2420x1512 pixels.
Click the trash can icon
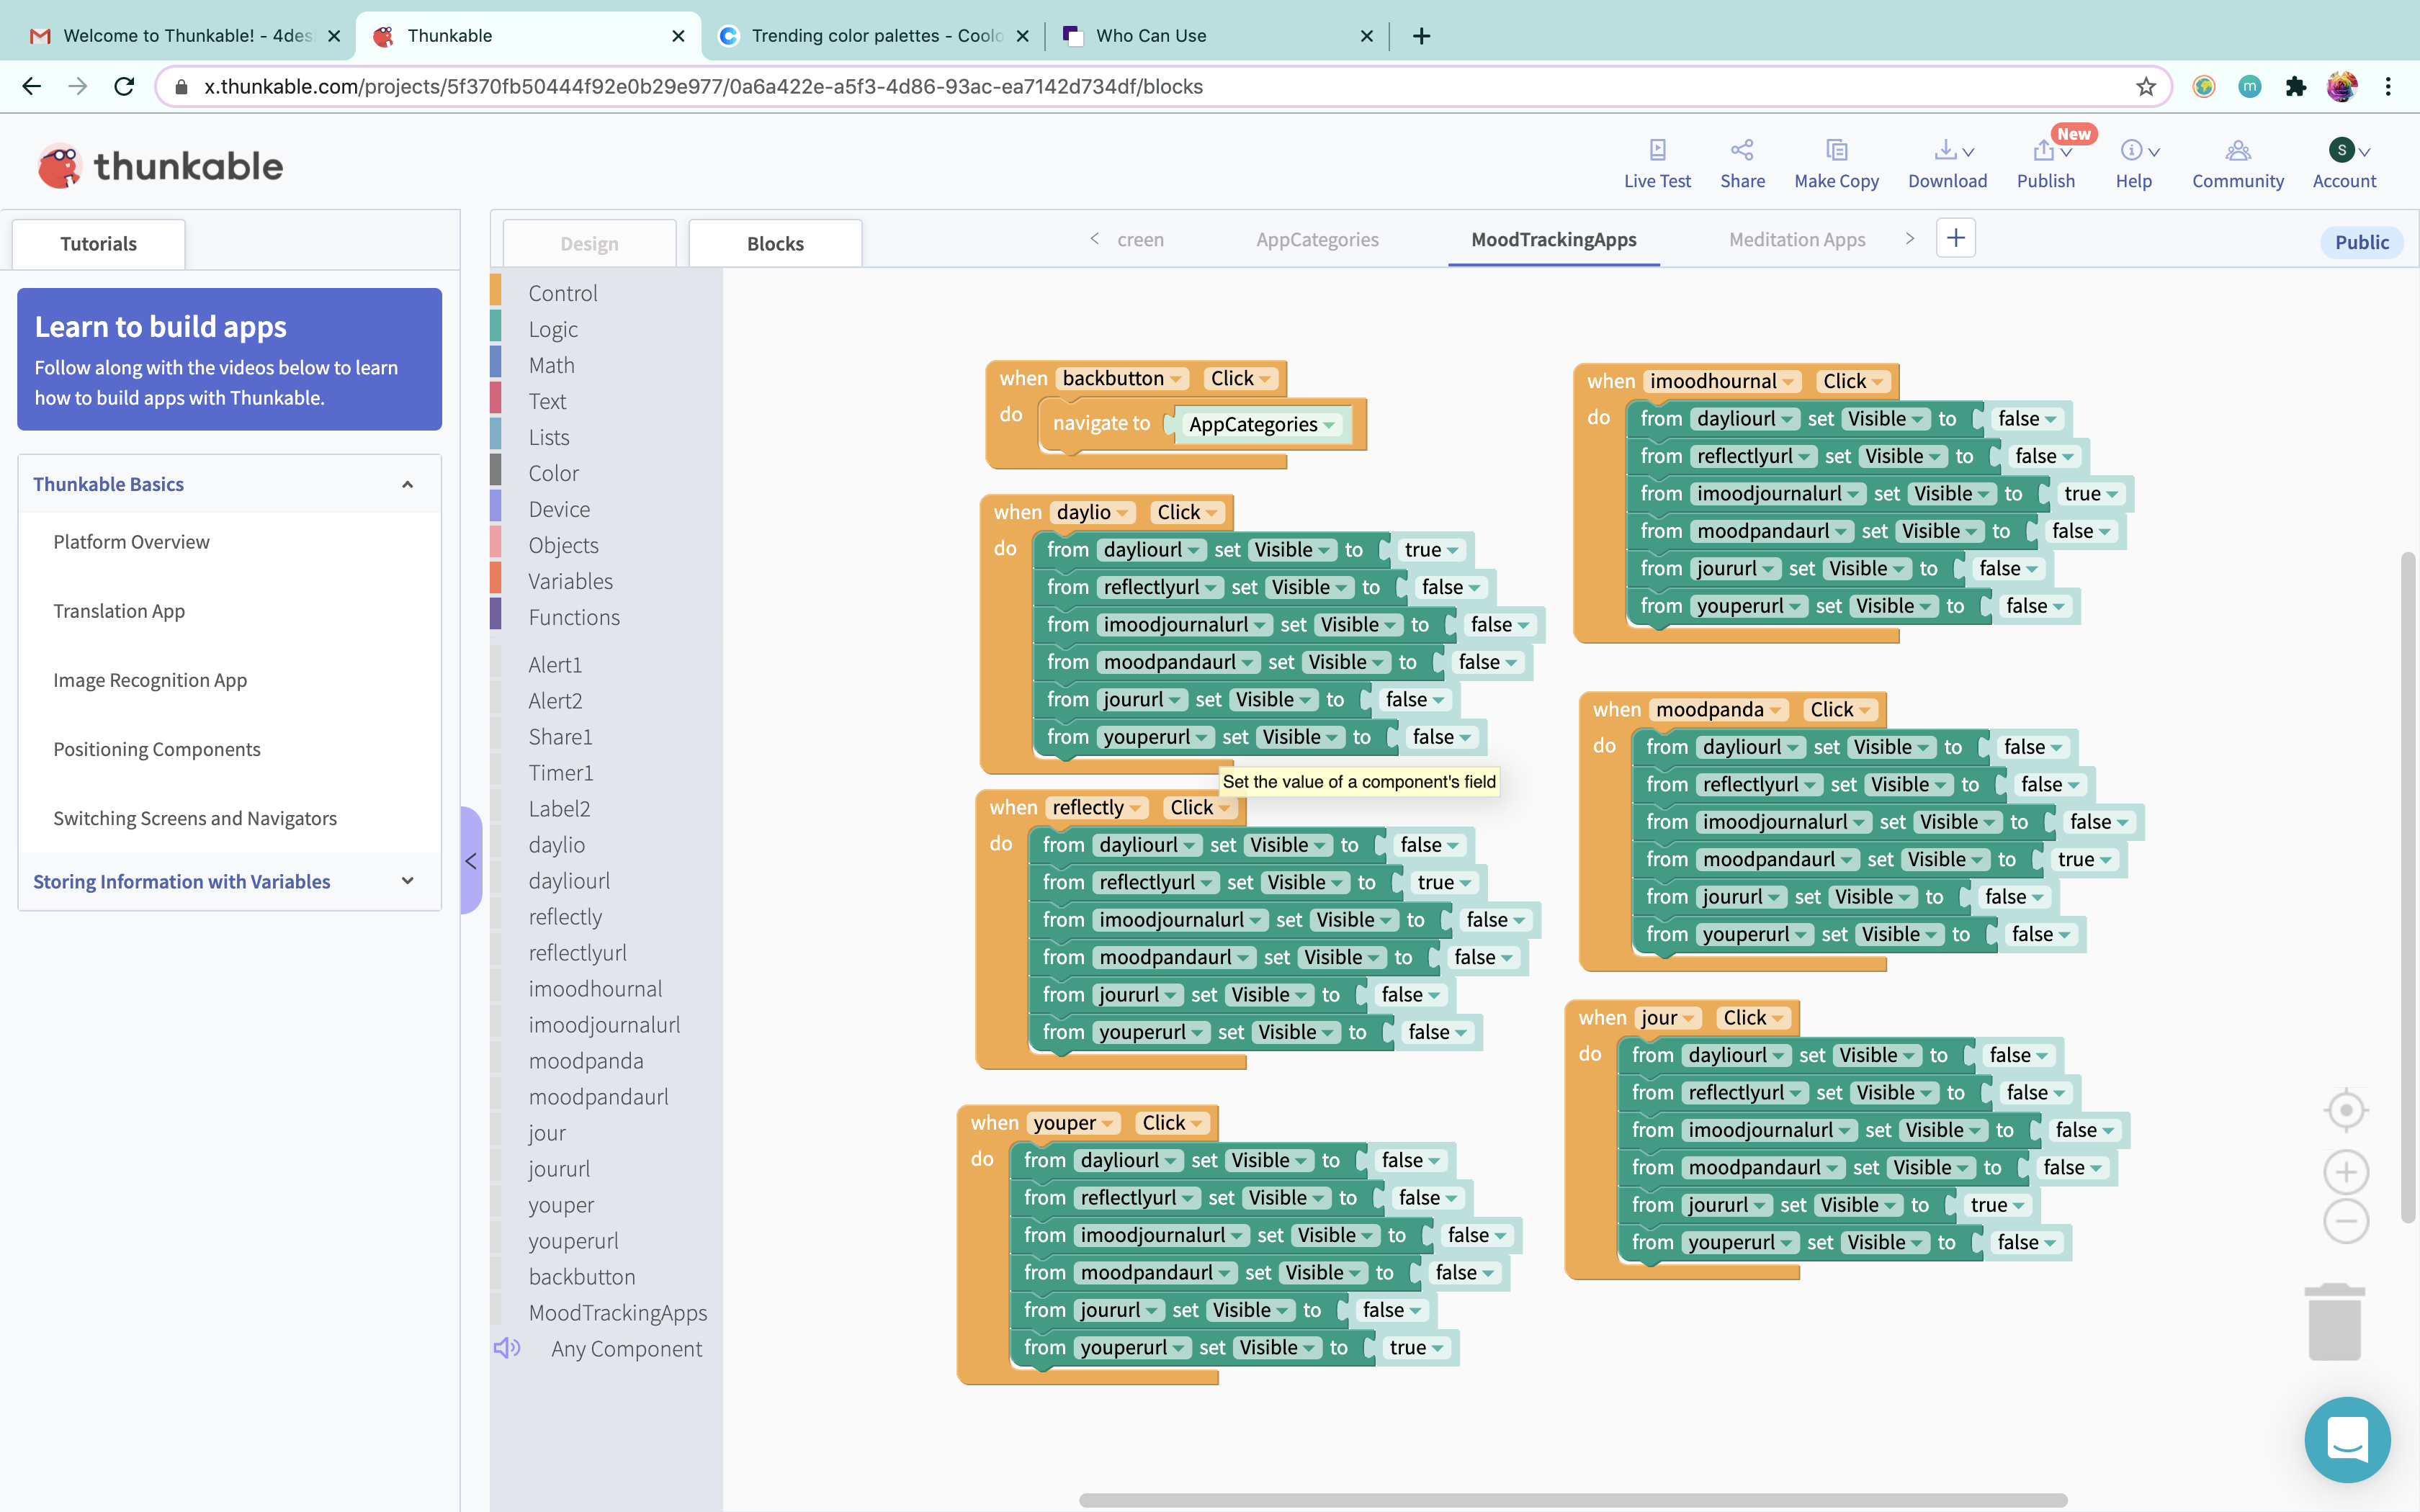tap(2335, 1322)
